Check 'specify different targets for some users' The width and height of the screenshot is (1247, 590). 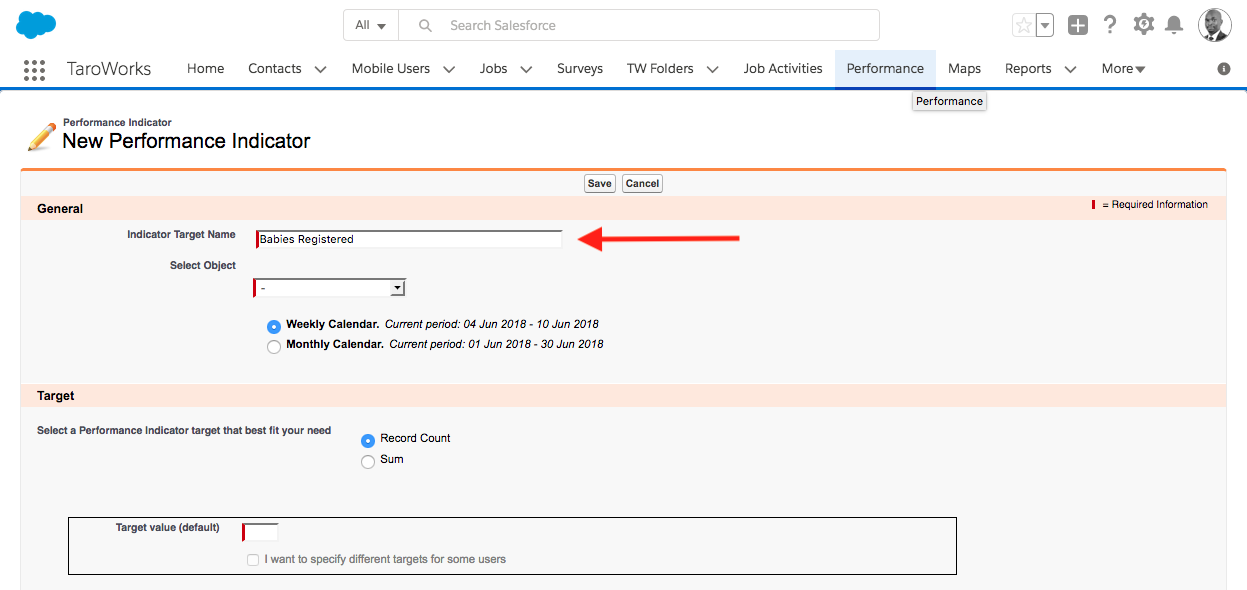coord(253,560)
